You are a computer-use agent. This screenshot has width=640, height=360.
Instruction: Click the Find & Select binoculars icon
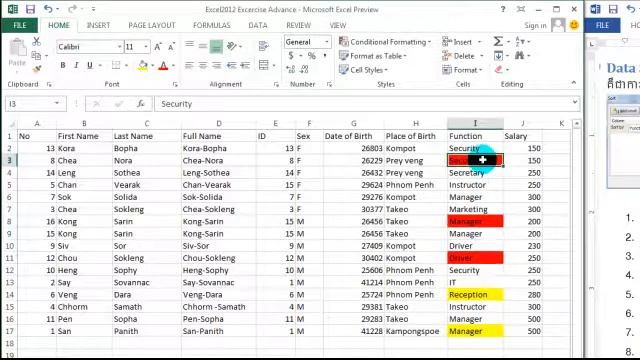(x=519, y=55)
